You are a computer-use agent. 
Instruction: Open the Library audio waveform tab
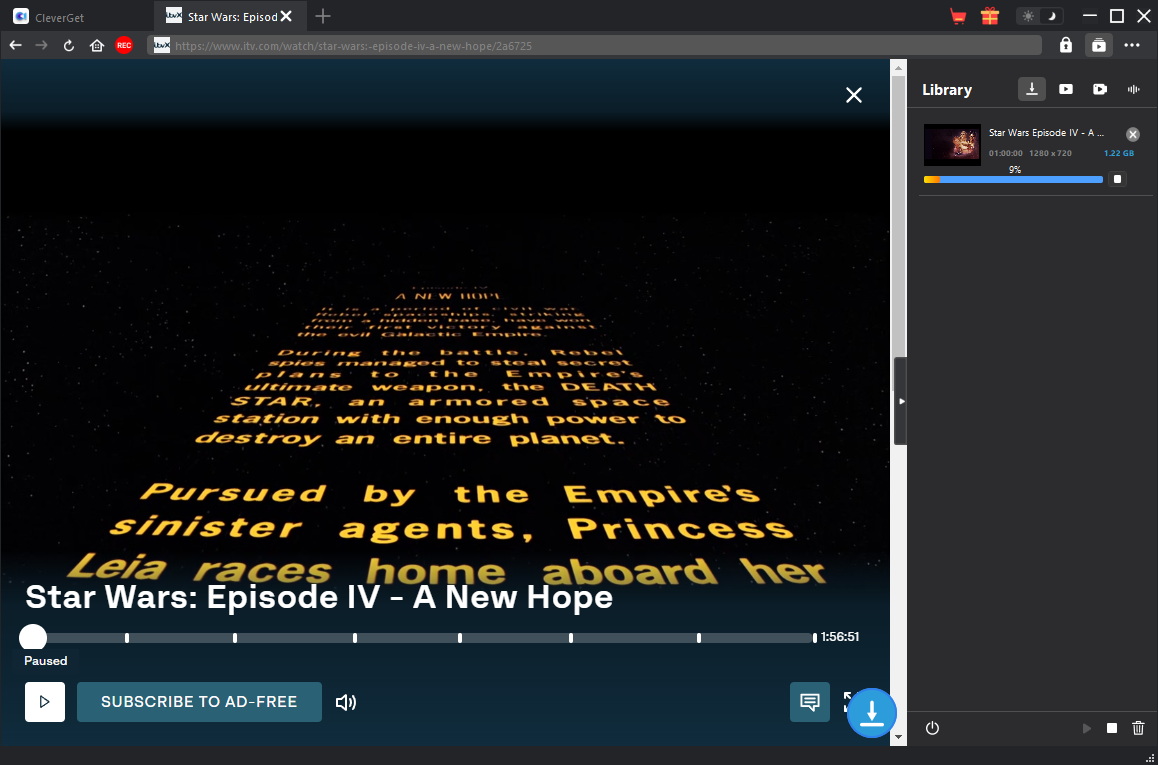(x=1134, y=89)
